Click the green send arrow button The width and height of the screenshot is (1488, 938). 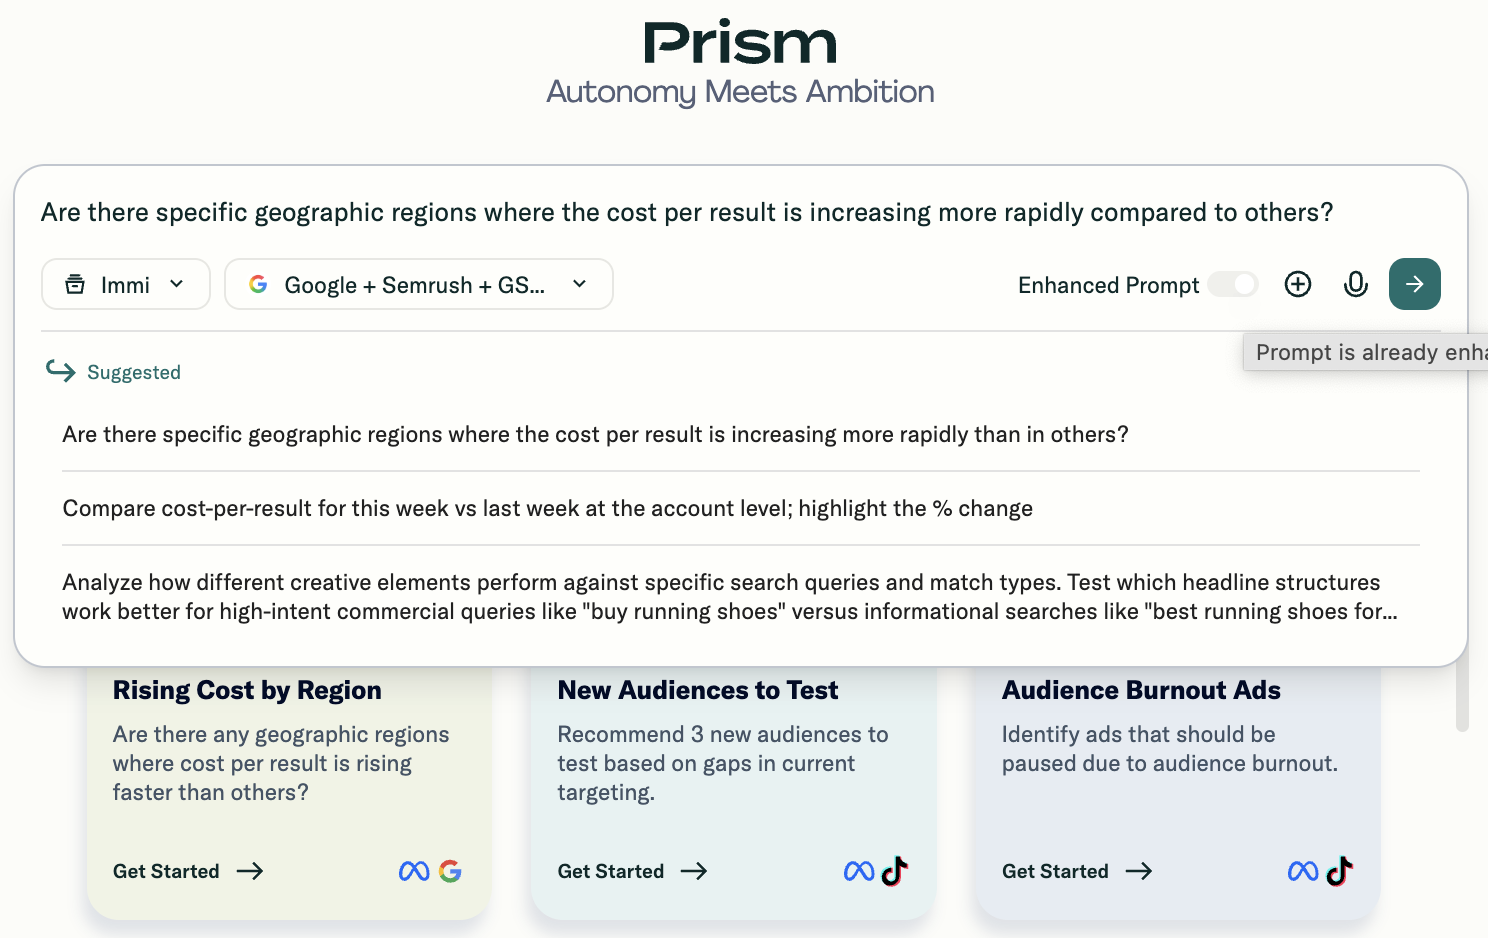(x=1414, y=284)
